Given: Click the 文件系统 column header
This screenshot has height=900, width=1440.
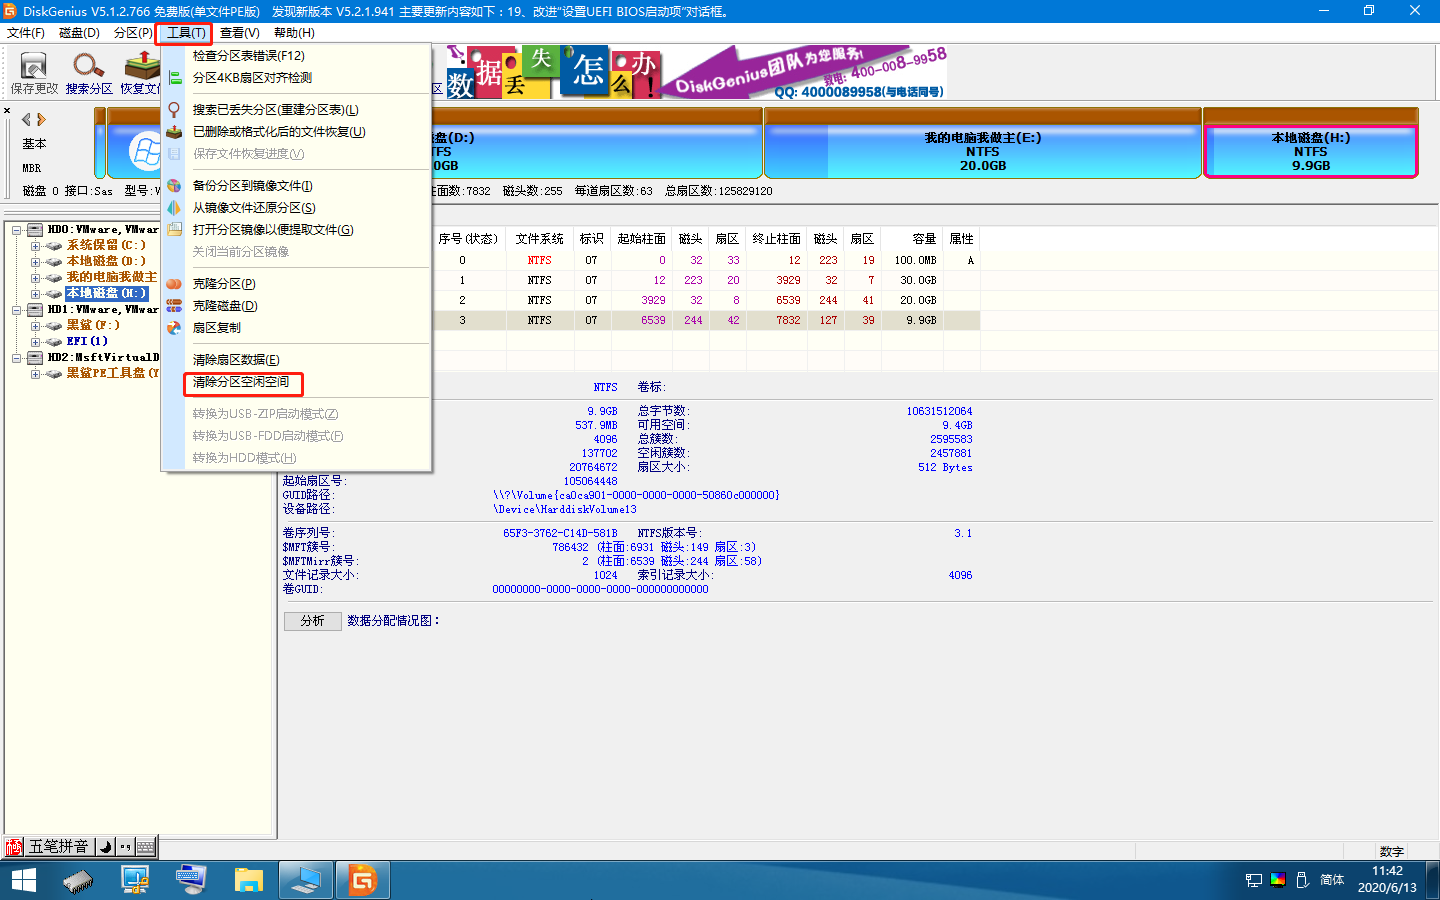Looking at the screenshot, I should pos(540,239).
